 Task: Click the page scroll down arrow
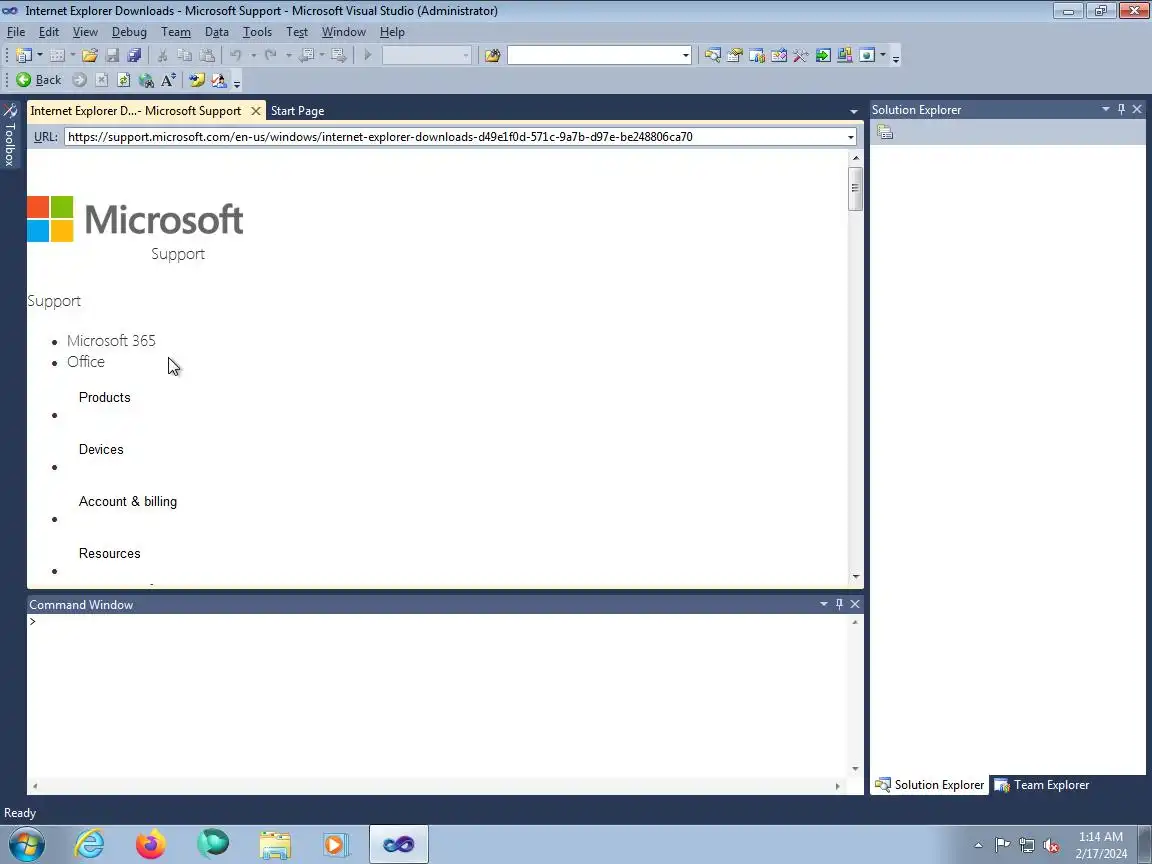click(855, 577)
